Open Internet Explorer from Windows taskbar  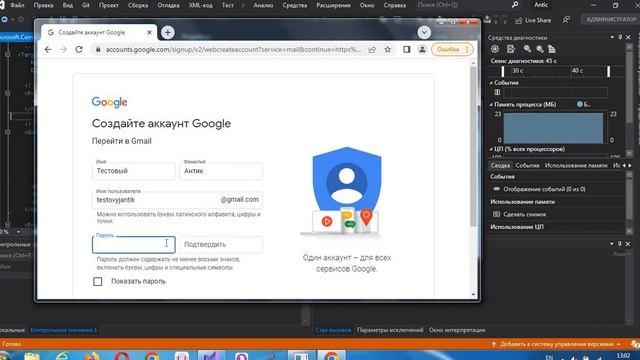pyautogui.click(x=62, y=356)
